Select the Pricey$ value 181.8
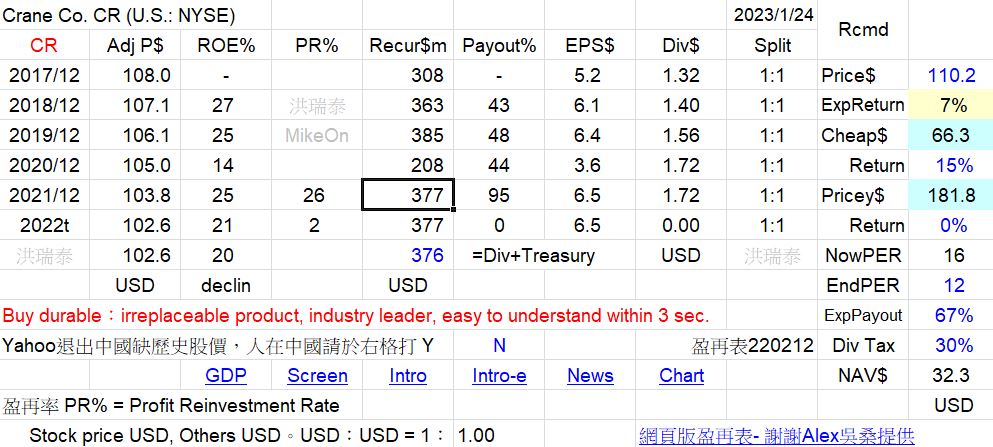 tap(951, 195)
